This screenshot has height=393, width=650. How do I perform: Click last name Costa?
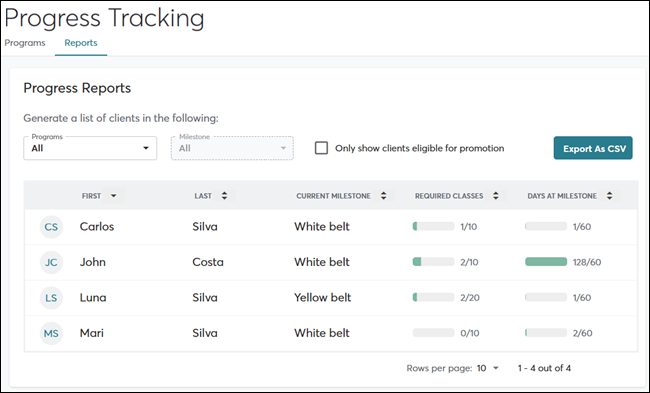(208, 262)
